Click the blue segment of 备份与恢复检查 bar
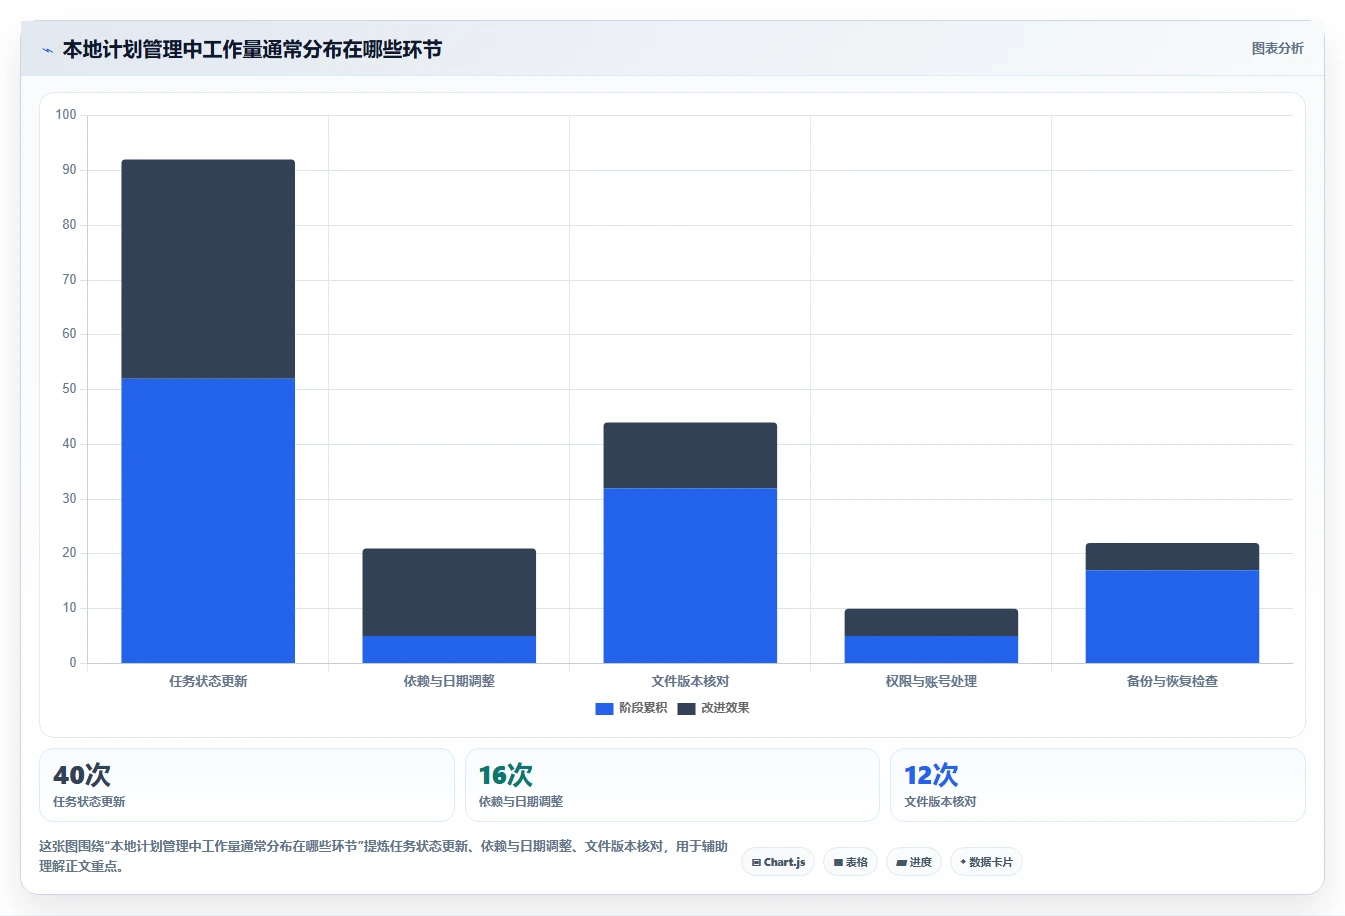Viewport: 1345px width, 916px height. click(1172, 616)
